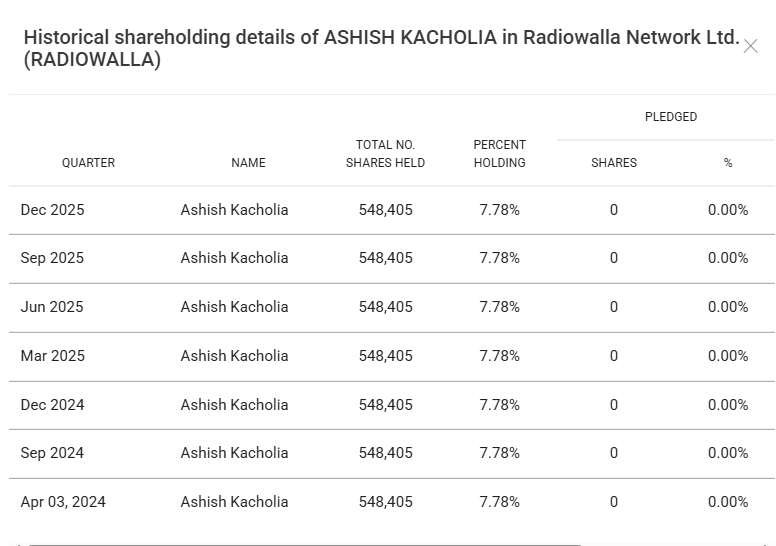
Task: Select the Jun 2025 quarter cell
Action: (x=52, y=307)
